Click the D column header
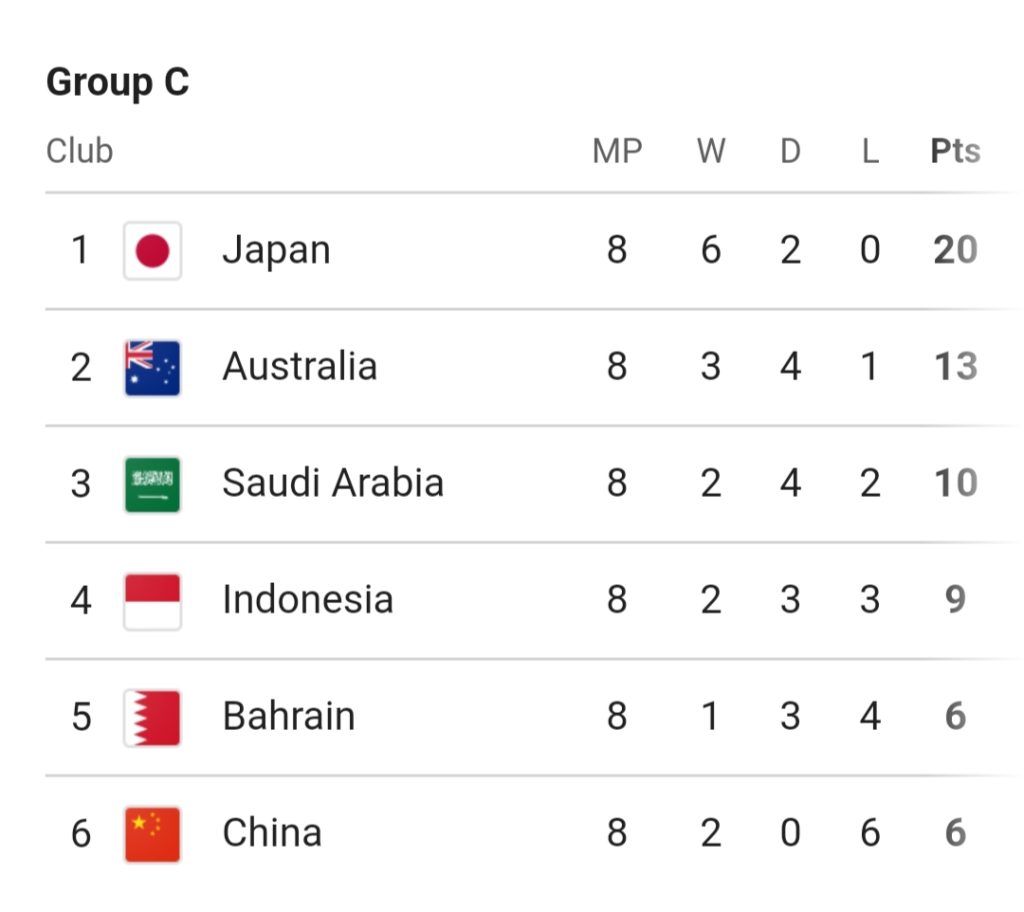The image size is (1024, 912). tap(790, 152)
